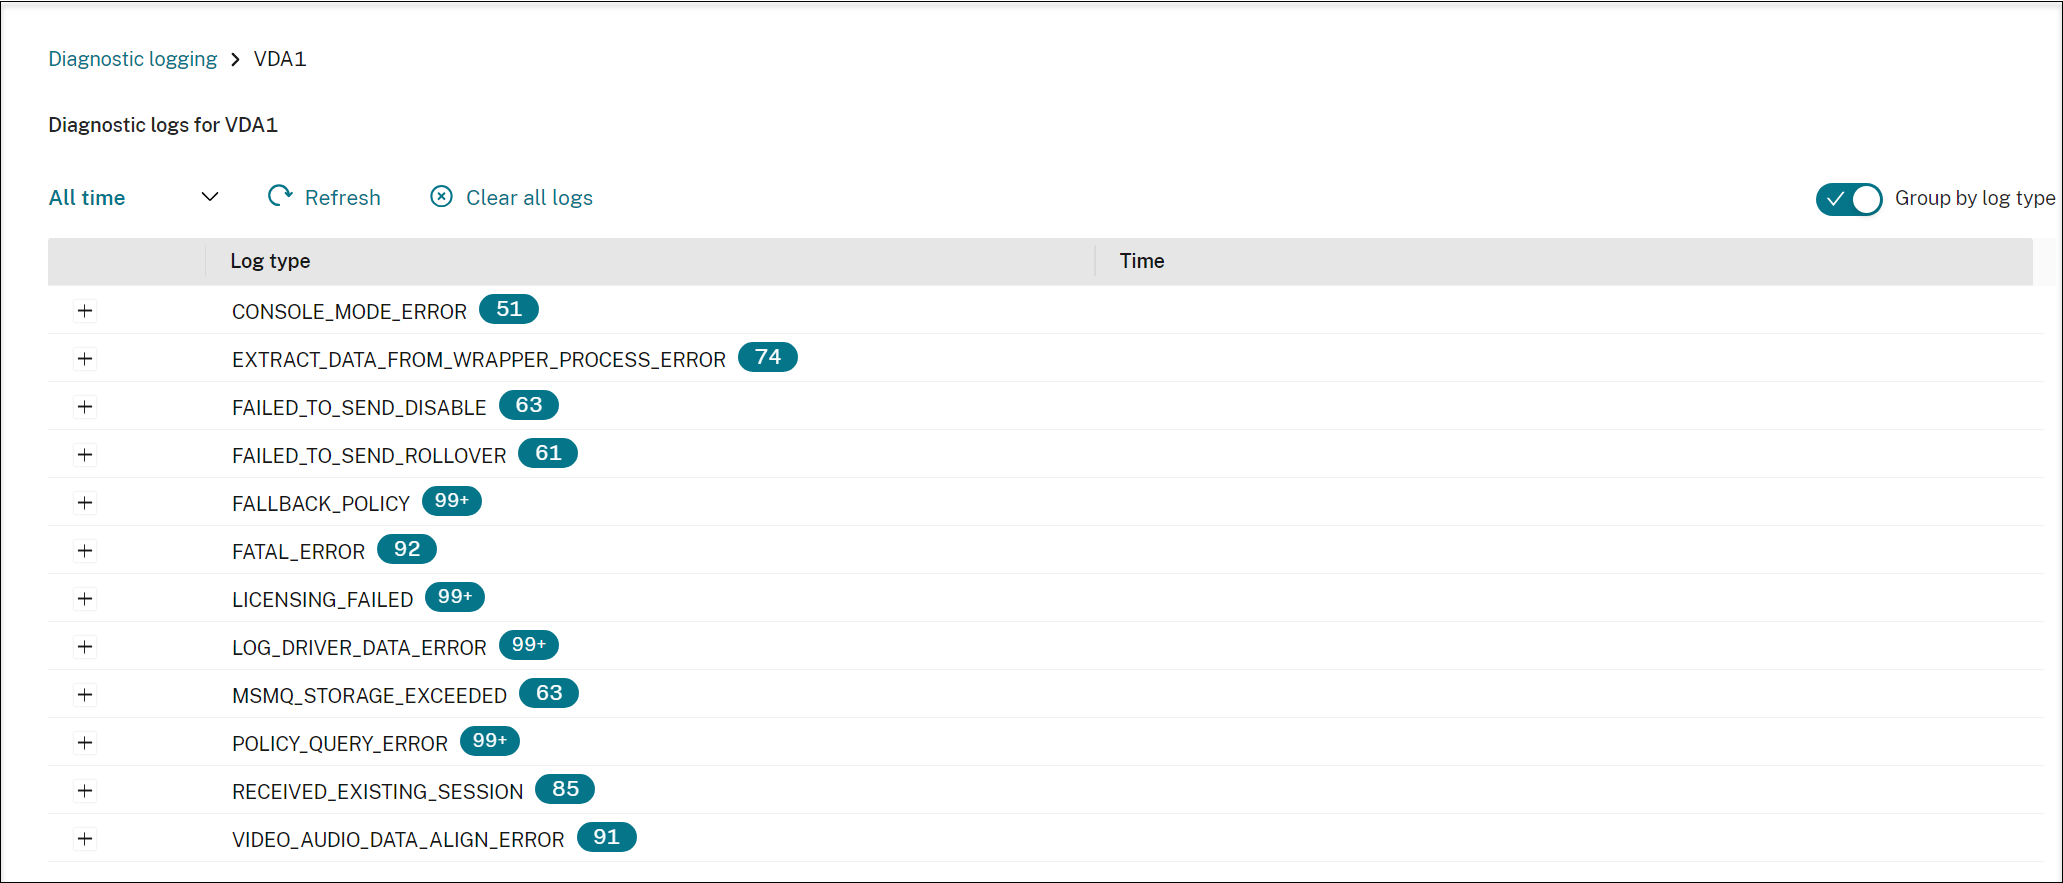Click the 99+ badge beside FALLBACK_POLICY

pyautogui.click(x=452, y=501)
